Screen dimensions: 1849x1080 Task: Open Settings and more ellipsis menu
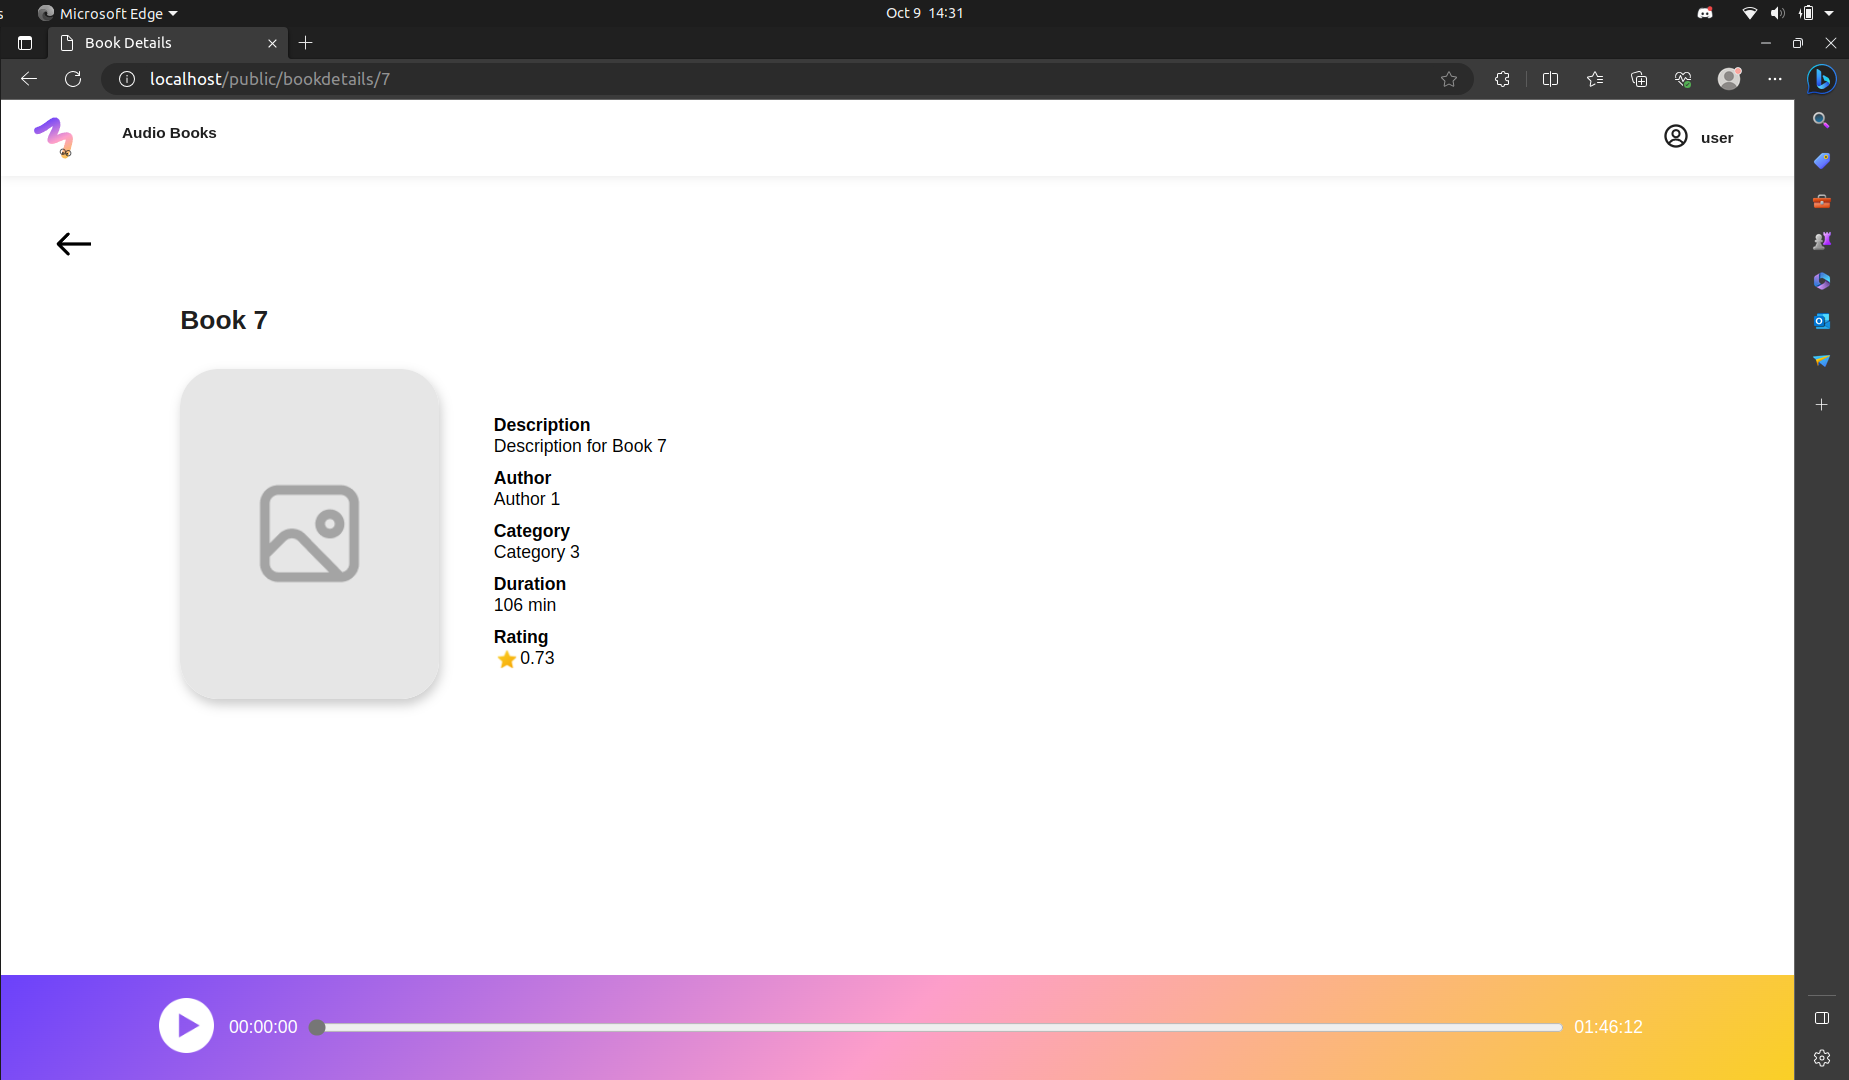[1775, 79]
